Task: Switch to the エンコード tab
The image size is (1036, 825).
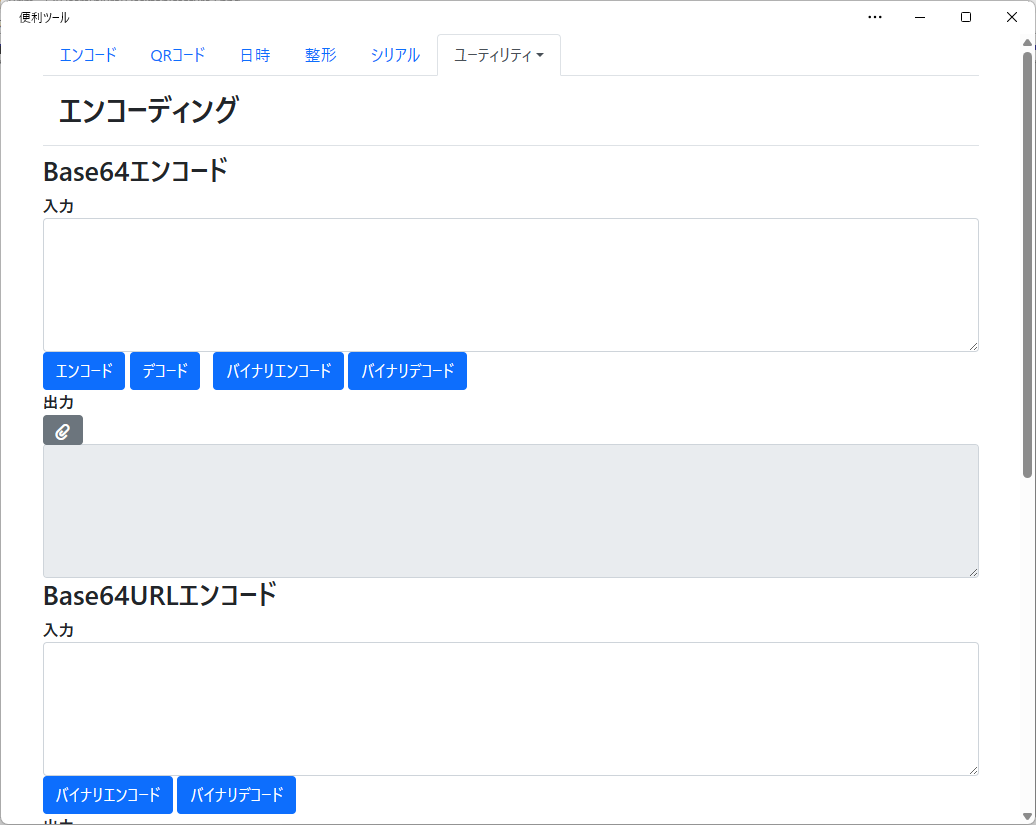Action: [89, 55]
